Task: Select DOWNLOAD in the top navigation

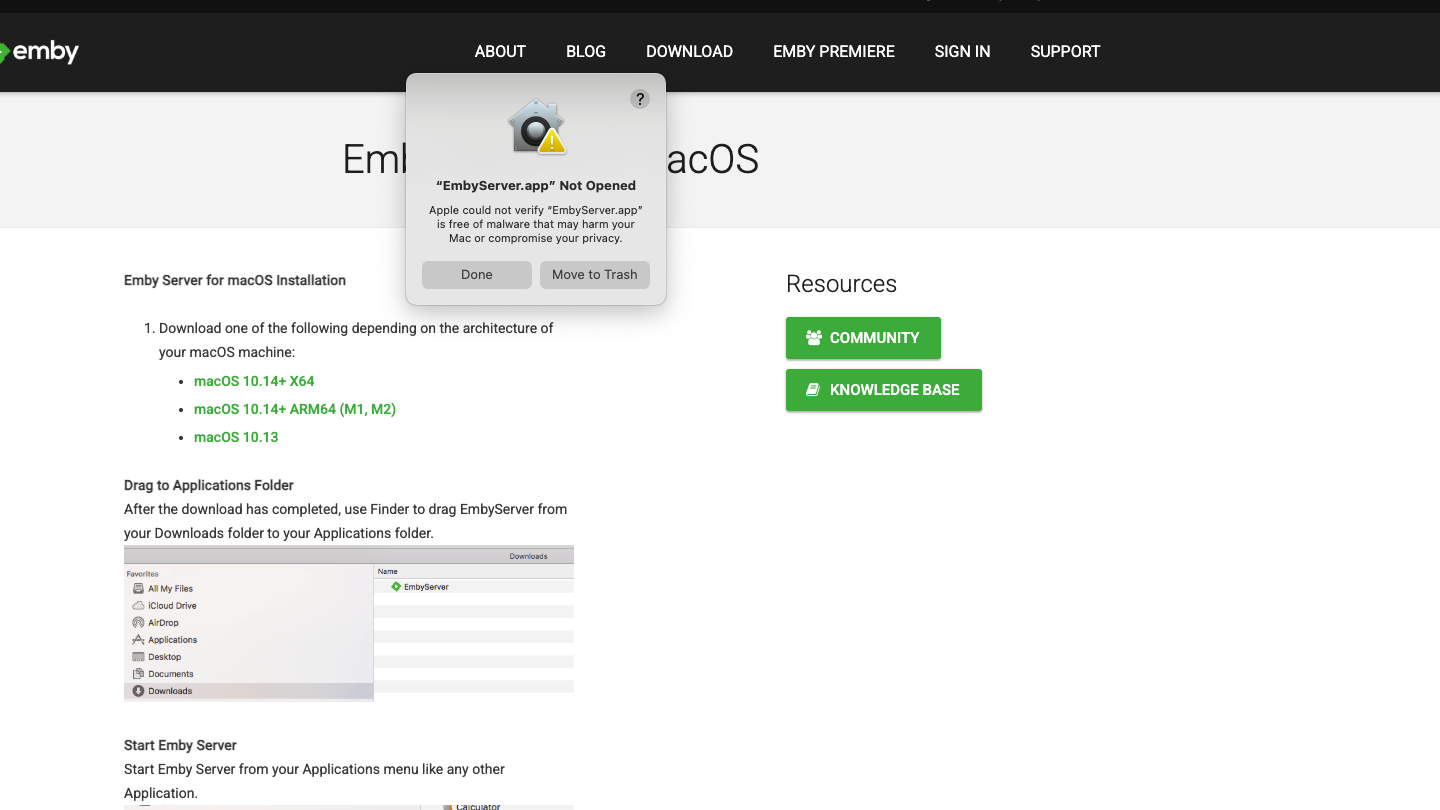Action: pyautogui.click(x=689, y=52)
